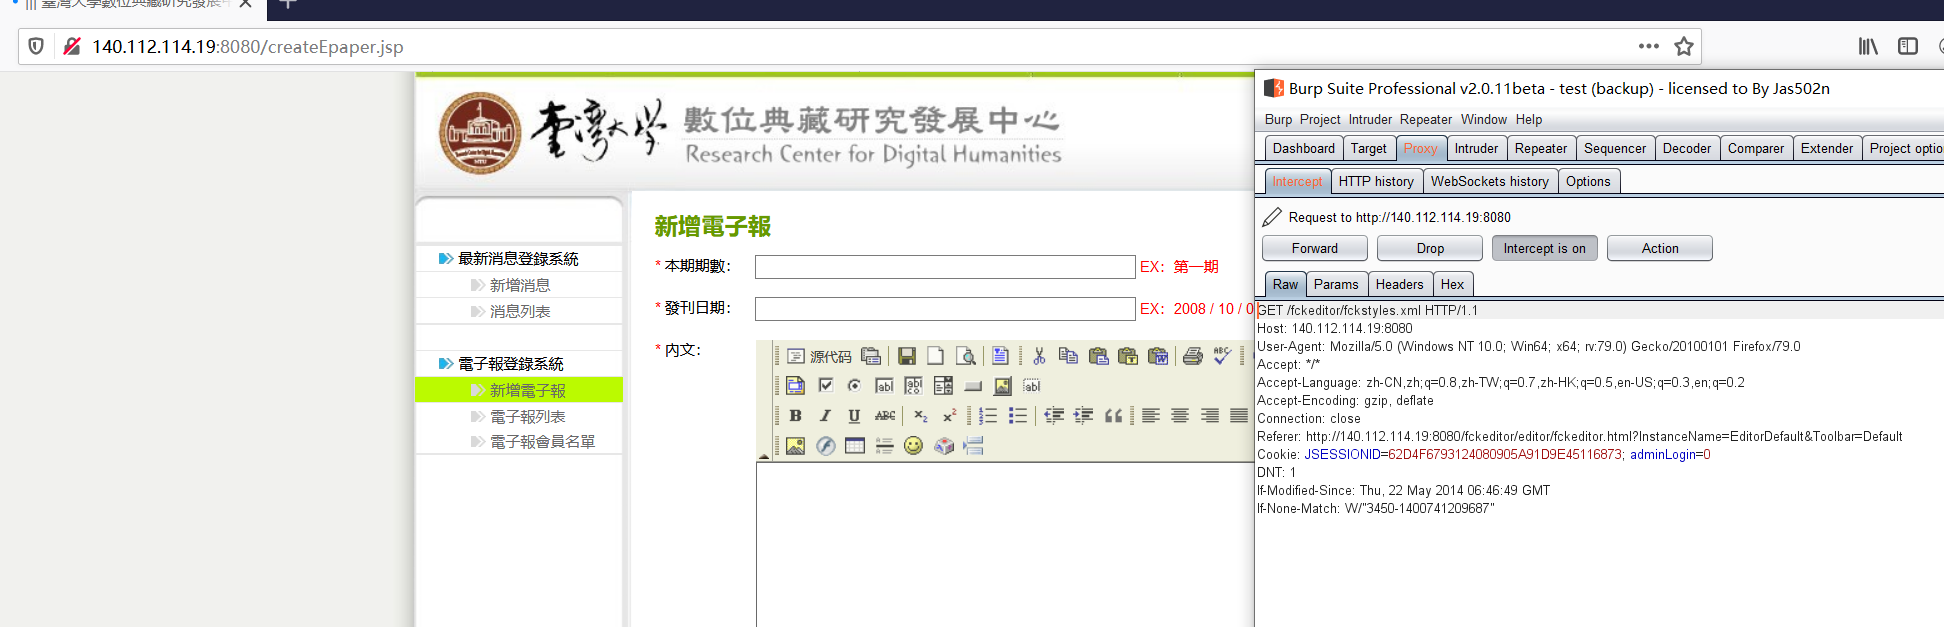Insert a numbered list
Image resolution: width=1944 pixels, height=627 pixels.
pyautogui.click(x=988, y=416)
